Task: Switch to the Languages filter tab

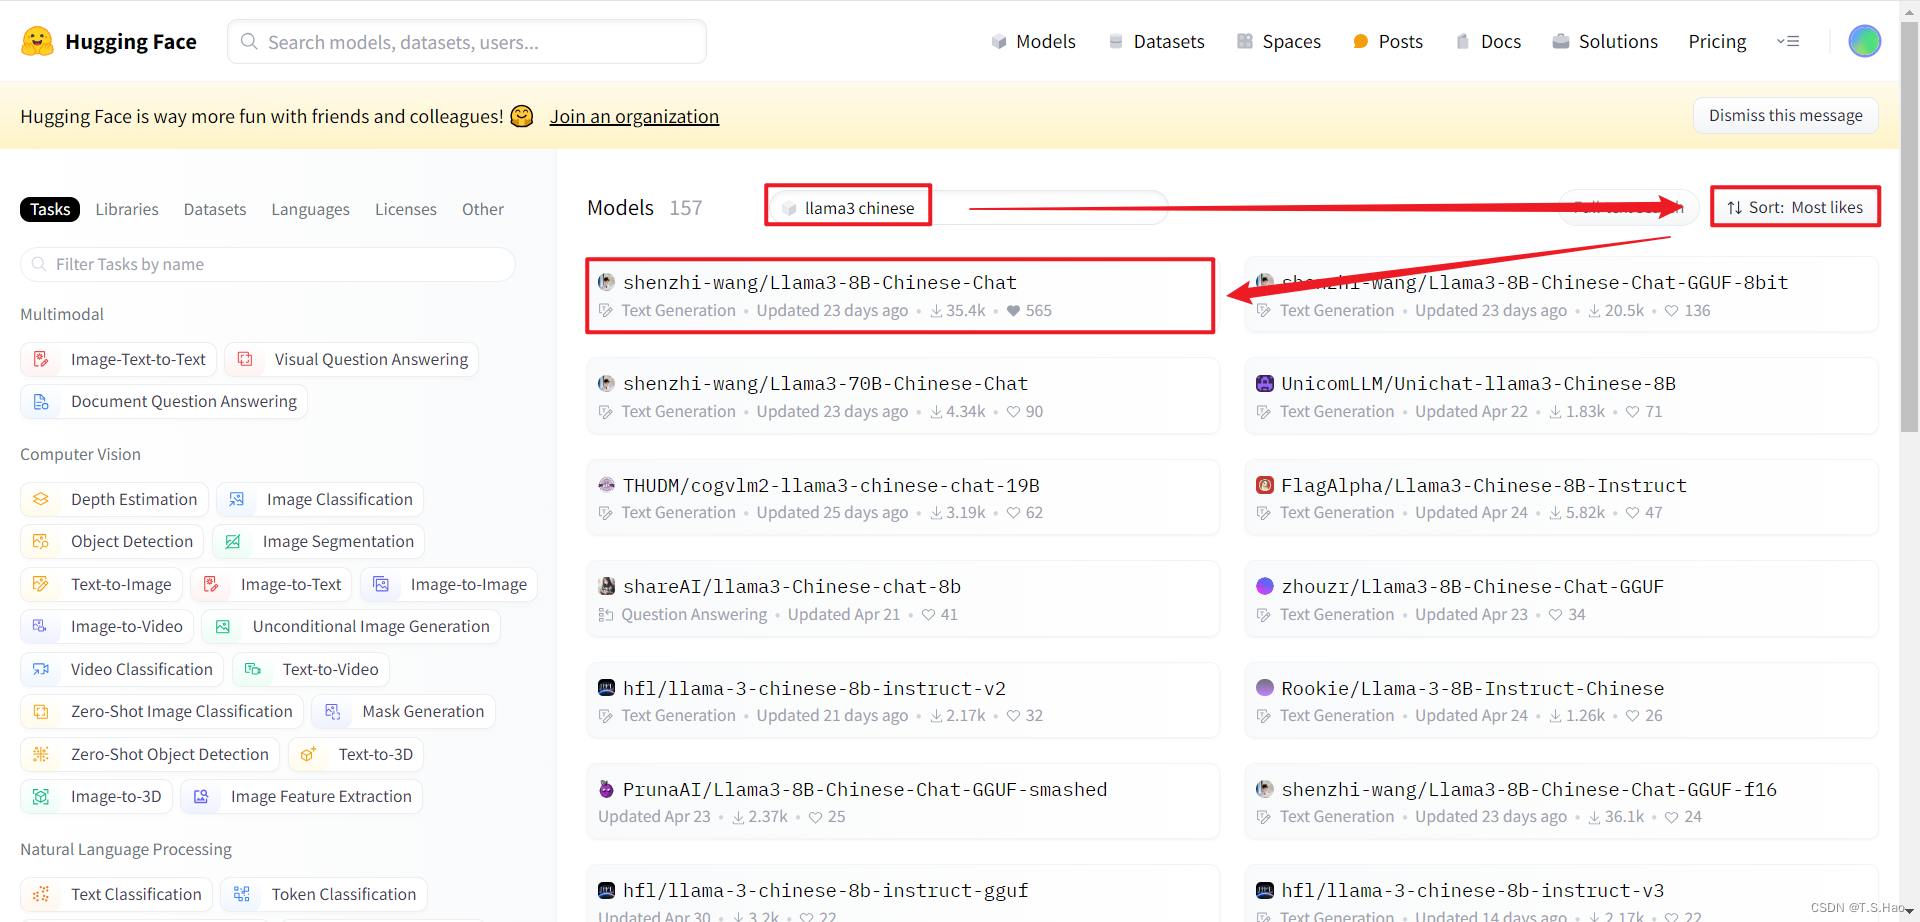Action: 310,209
